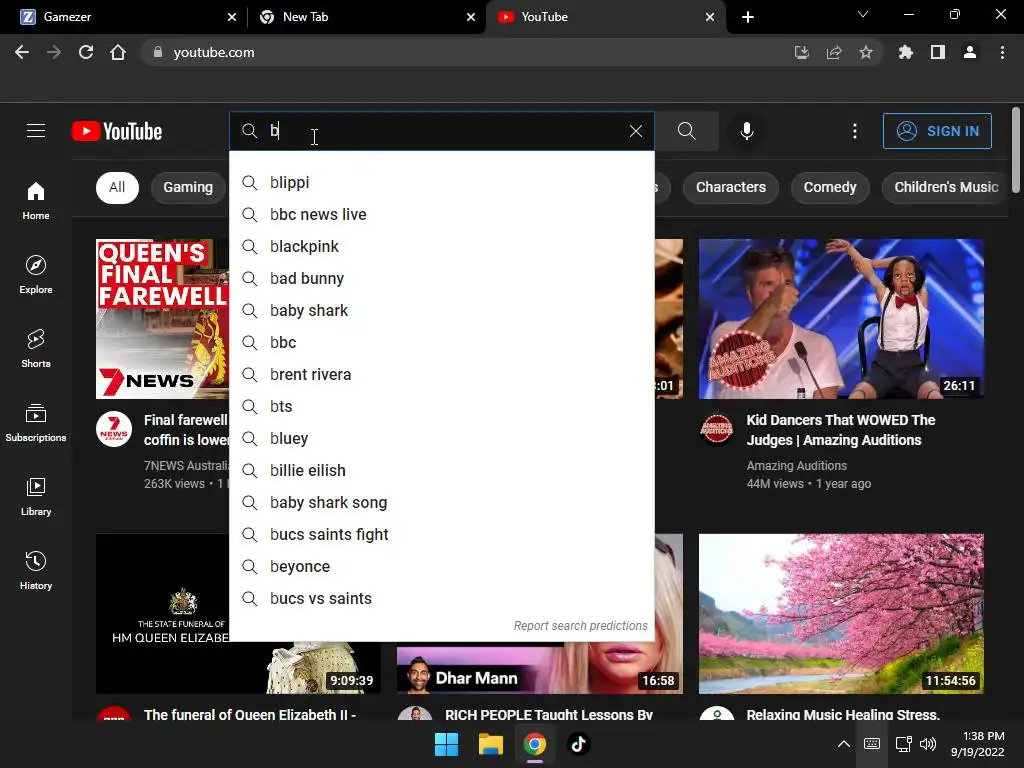The height and width of the screenshot is (768, 1024).
Task: Click the YouTube logo
Action: 117,131
